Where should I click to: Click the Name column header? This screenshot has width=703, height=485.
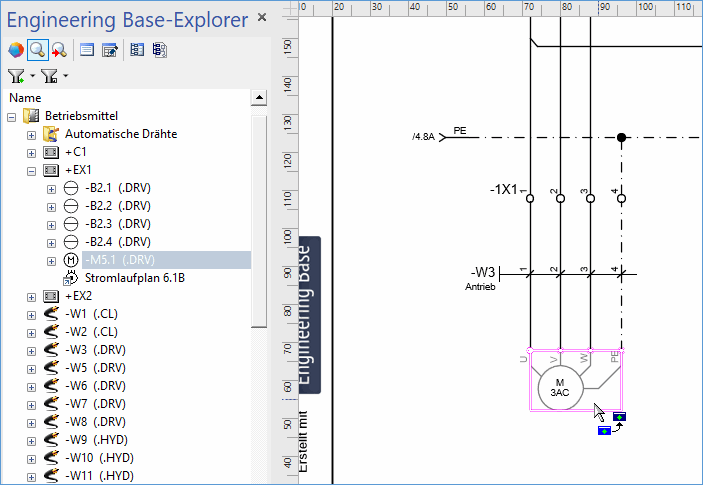26,97
